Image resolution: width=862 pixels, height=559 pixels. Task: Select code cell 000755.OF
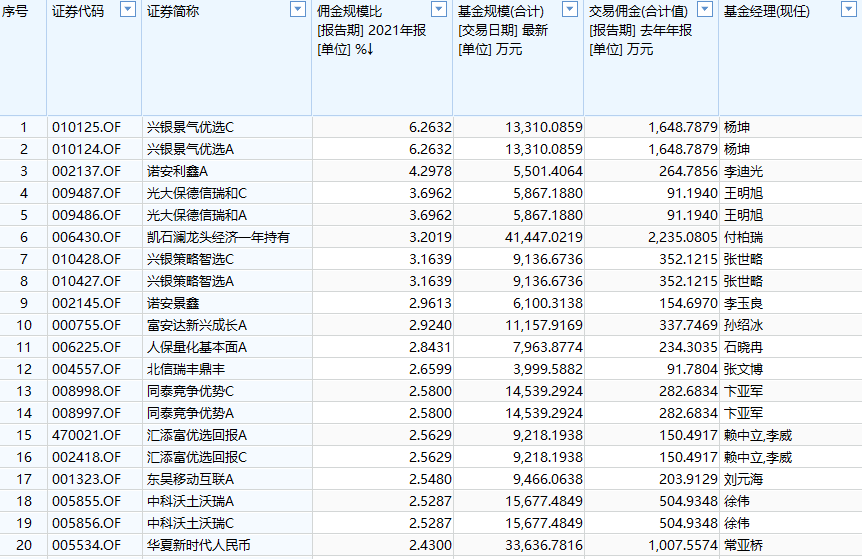point(86,325)
